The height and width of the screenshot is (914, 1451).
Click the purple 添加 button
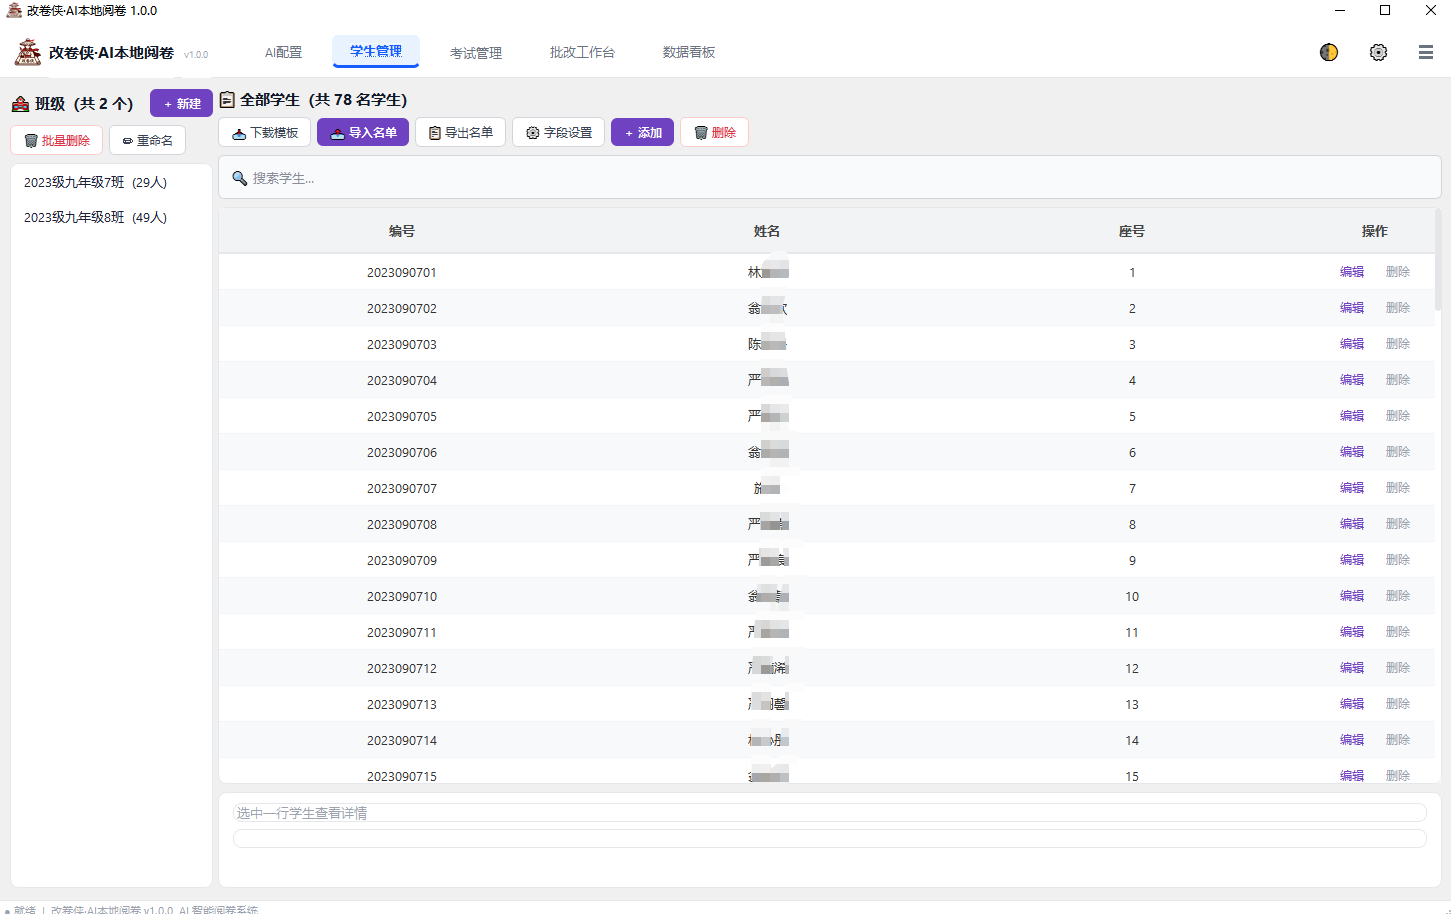643,132
